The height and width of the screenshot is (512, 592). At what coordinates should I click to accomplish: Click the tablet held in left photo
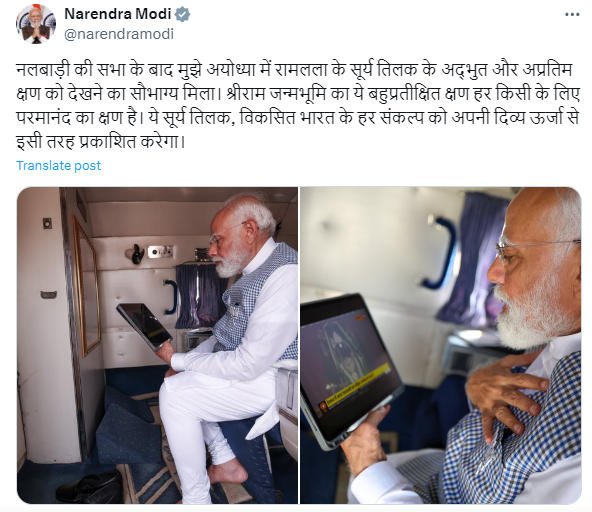pos(144,326)
